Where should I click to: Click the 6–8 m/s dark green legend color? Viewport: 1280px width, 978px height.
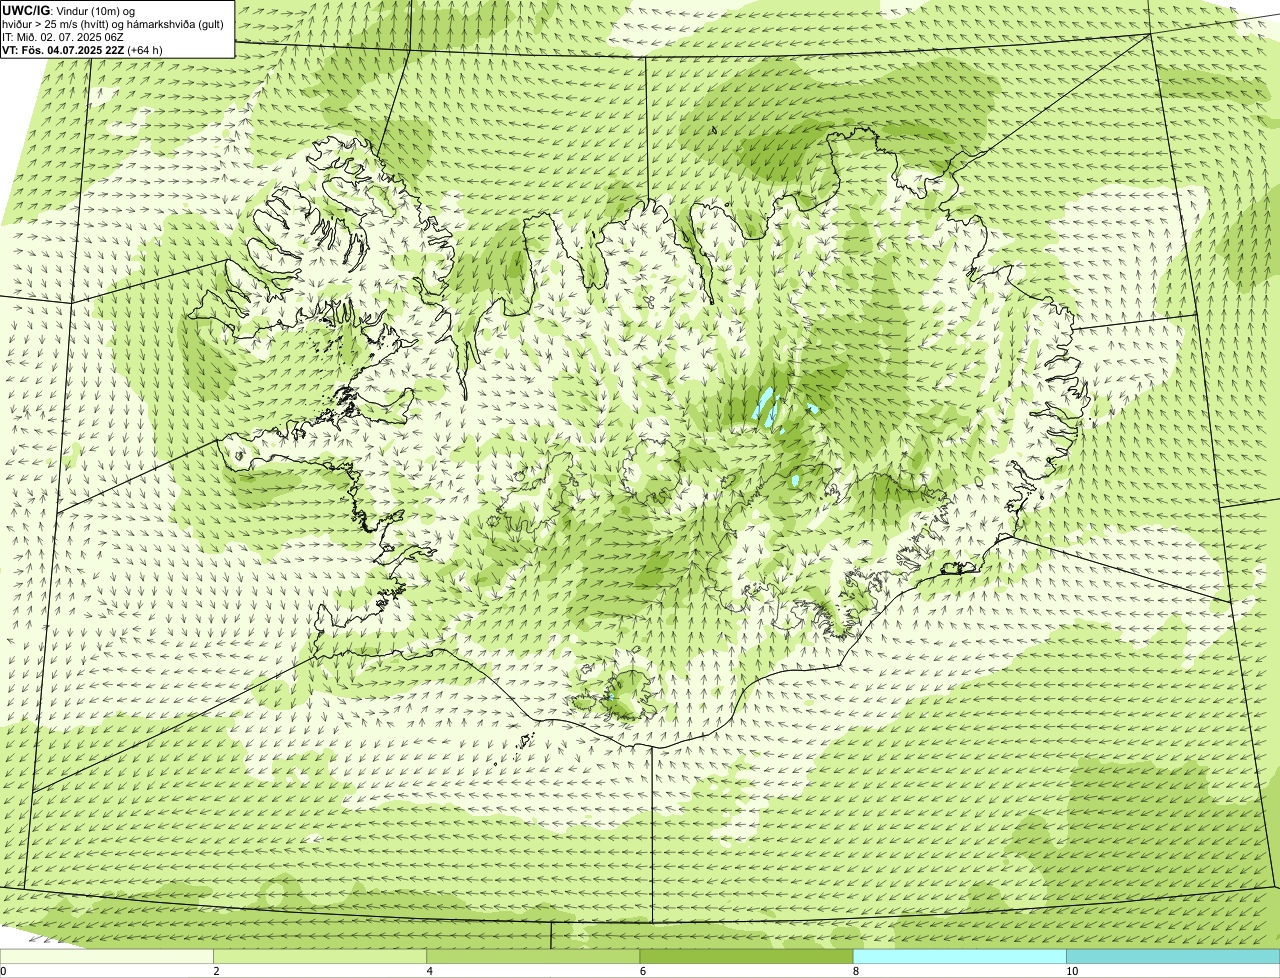pyautogui.click(x=746, y=957)
